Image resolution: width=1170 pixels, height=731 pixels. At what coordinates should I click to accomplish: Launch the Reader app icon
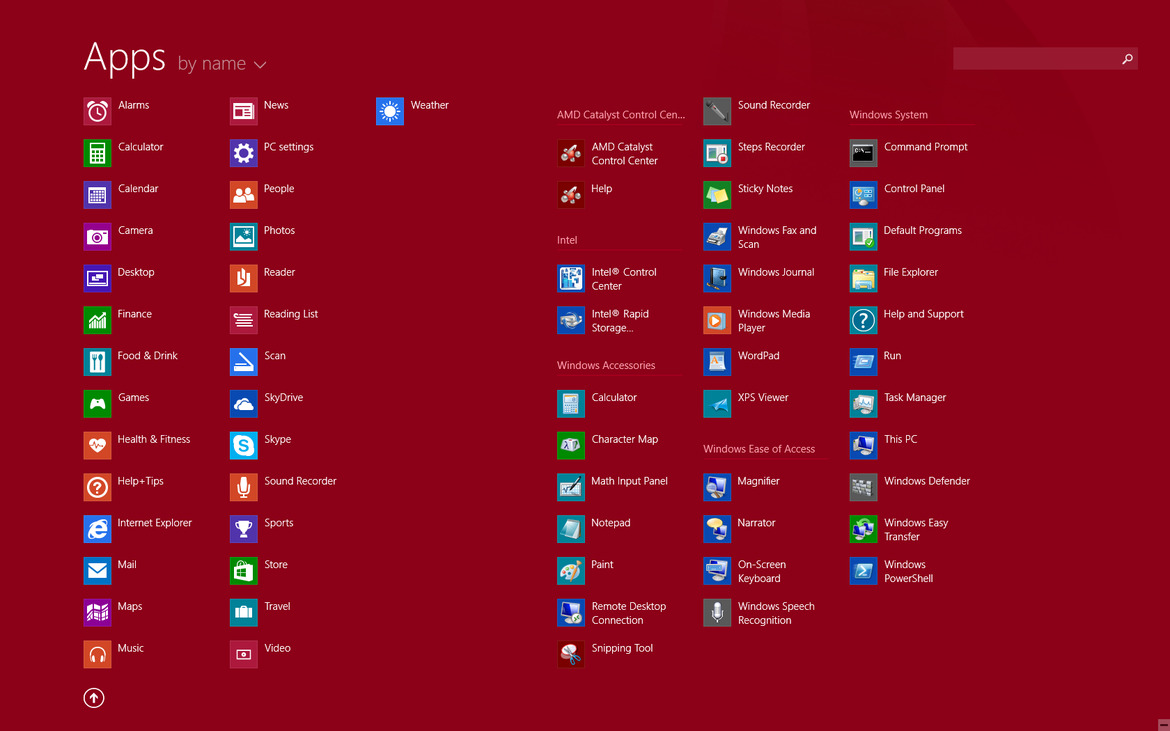tap(243, 278)
